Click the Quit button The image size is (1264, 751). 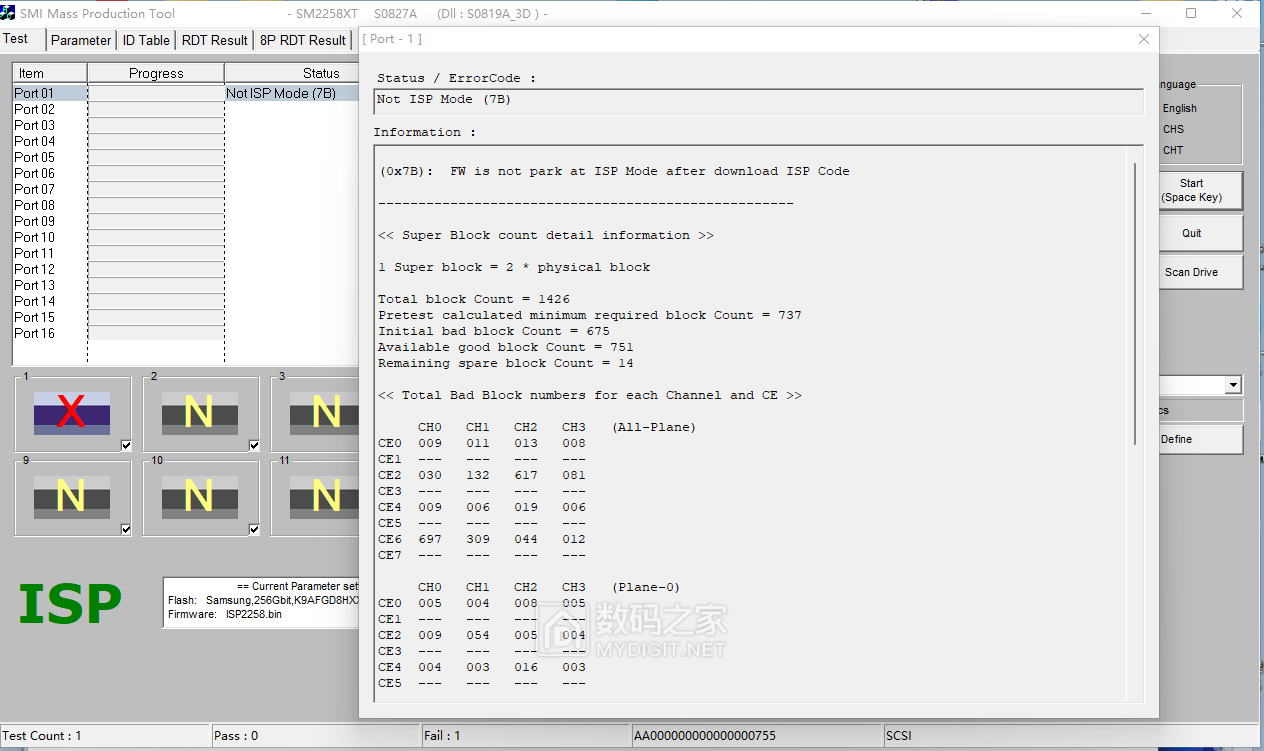pos(1200,232)
